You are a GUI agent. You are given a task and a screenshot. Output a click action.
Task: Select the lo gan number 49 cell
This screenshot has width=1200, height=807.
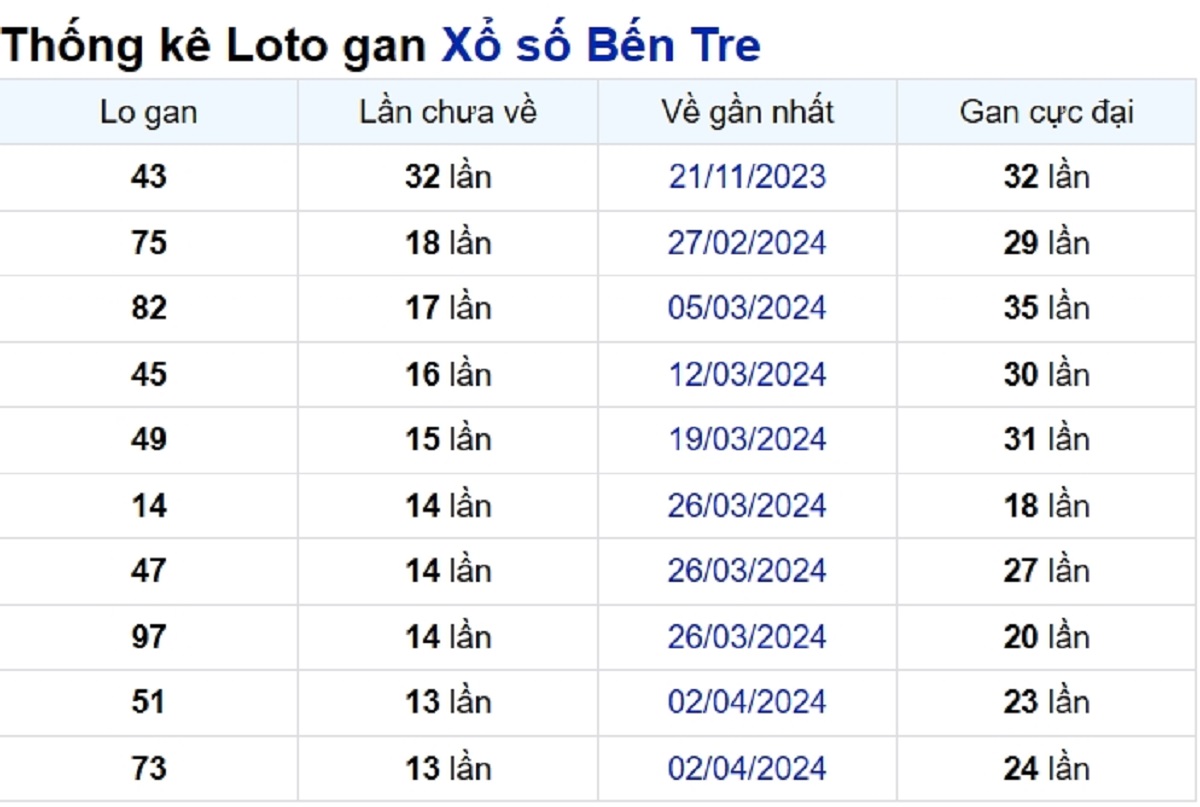coord(148,440)
